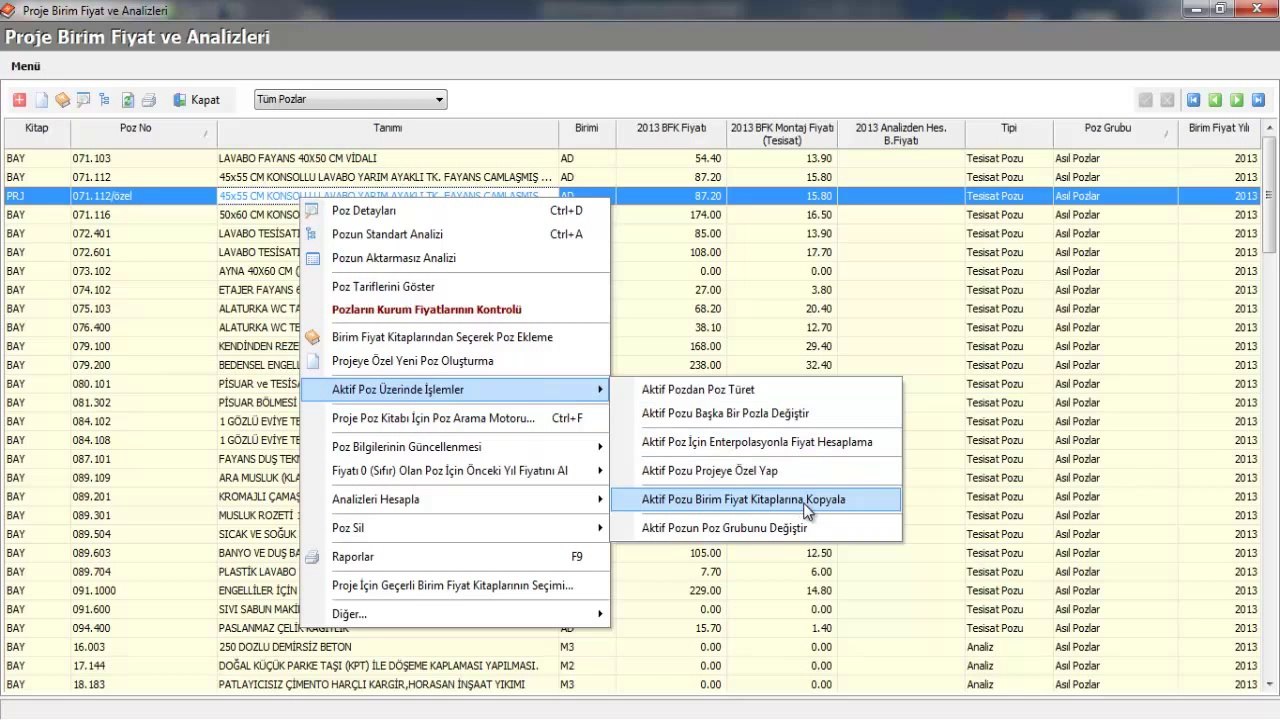Sort by Kitap column header
Screen dimensions: 1280x720
pyautogui.click(x=36, y=134)
